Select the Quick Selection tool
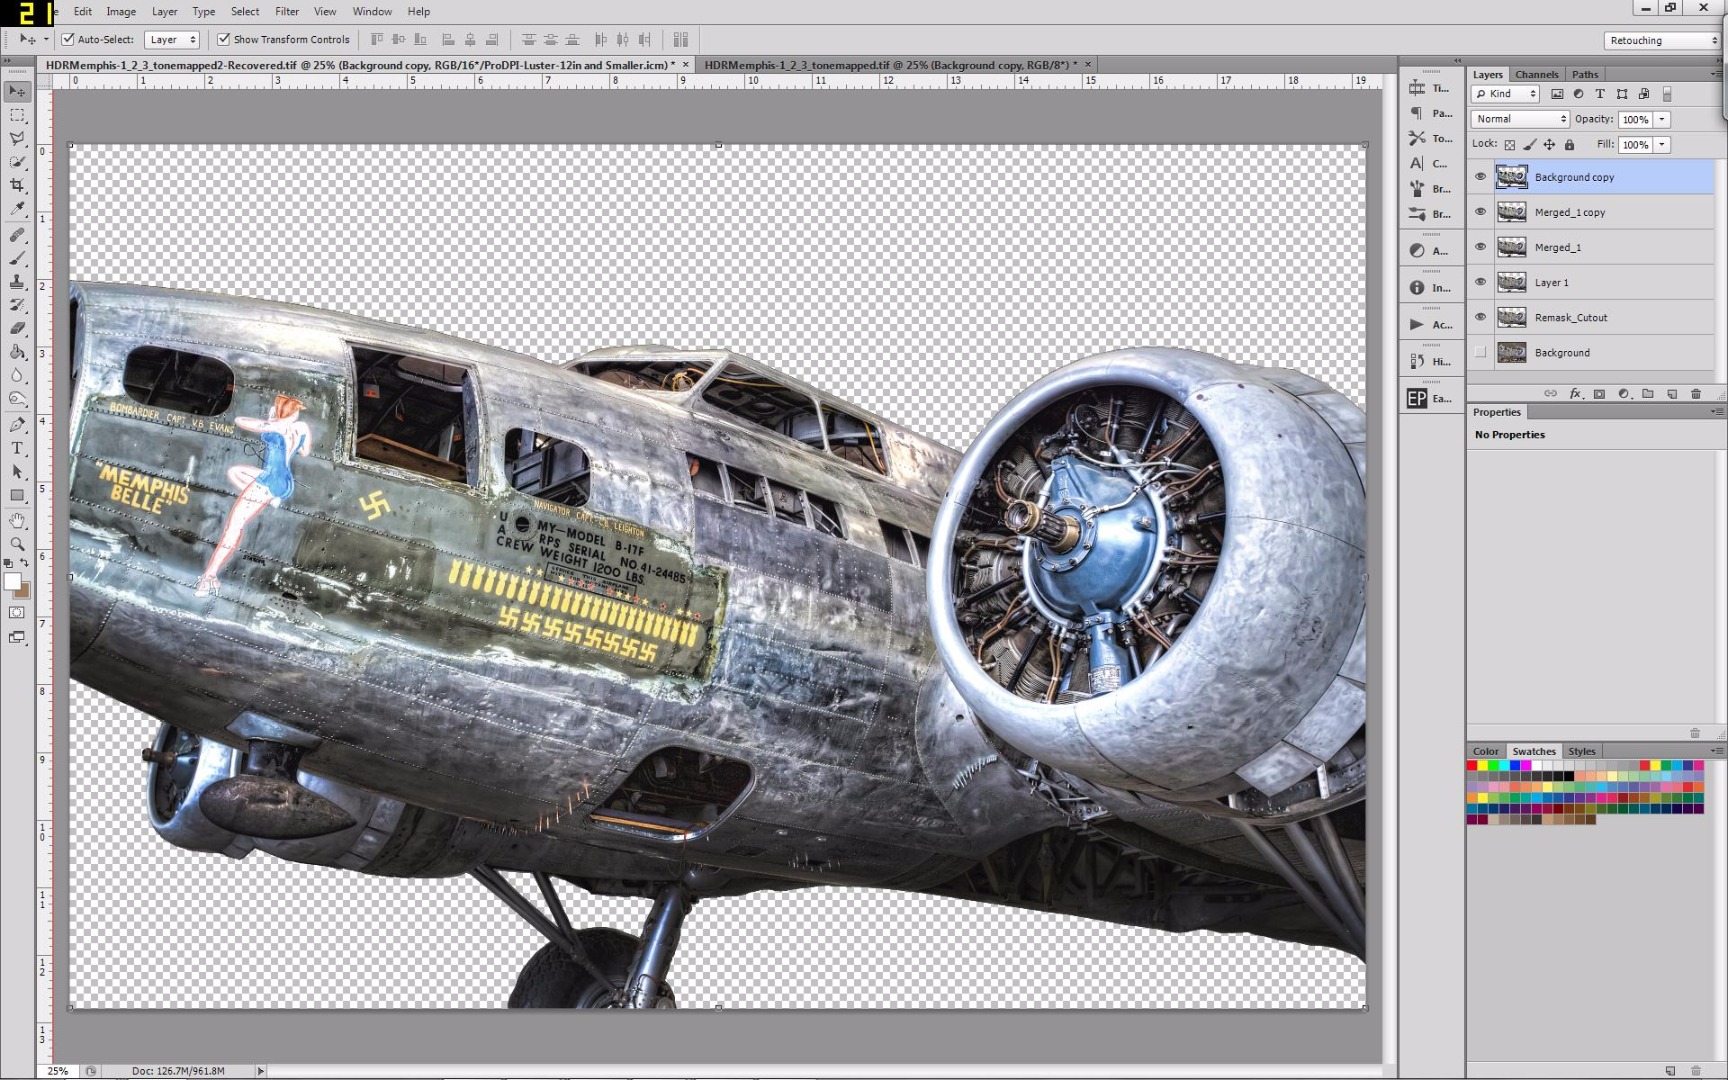1728x1080 pixels. click(17, 162)
